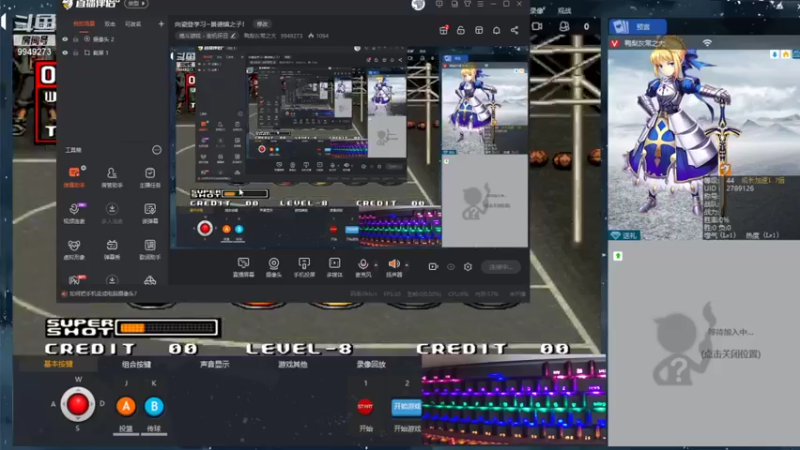Click the blue 开始游戏 button
The width and height of the screenshot is (800, 450).
click(x=407, y=407)
